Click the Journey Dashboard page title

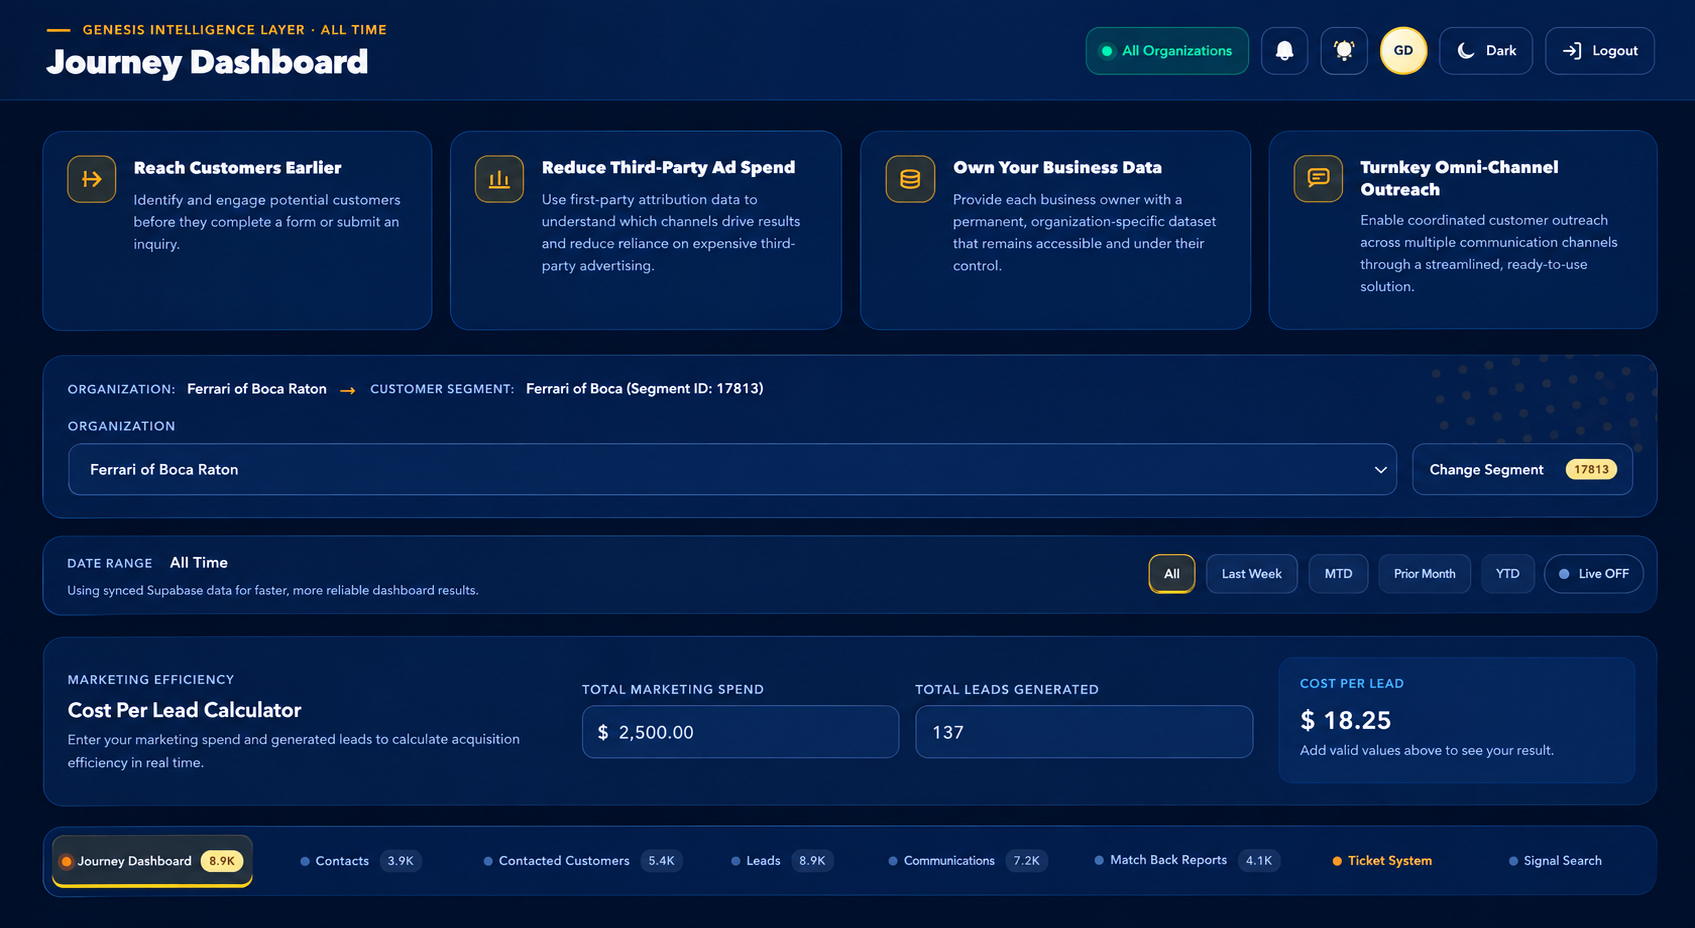(207, 62)
